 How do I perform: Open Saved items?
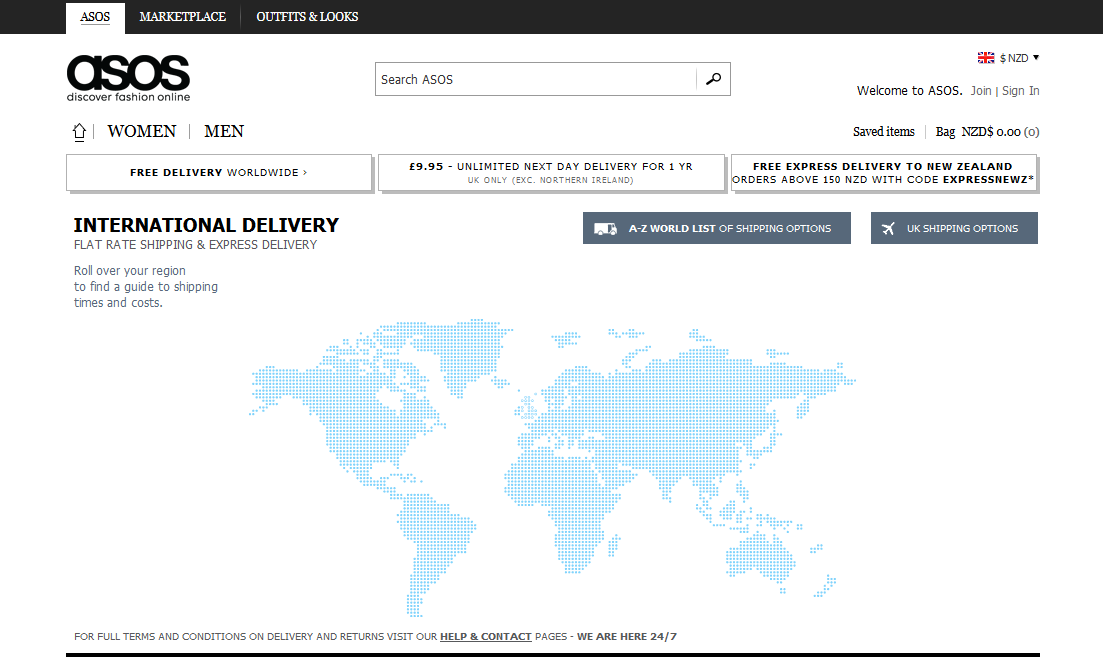(883, 132)
